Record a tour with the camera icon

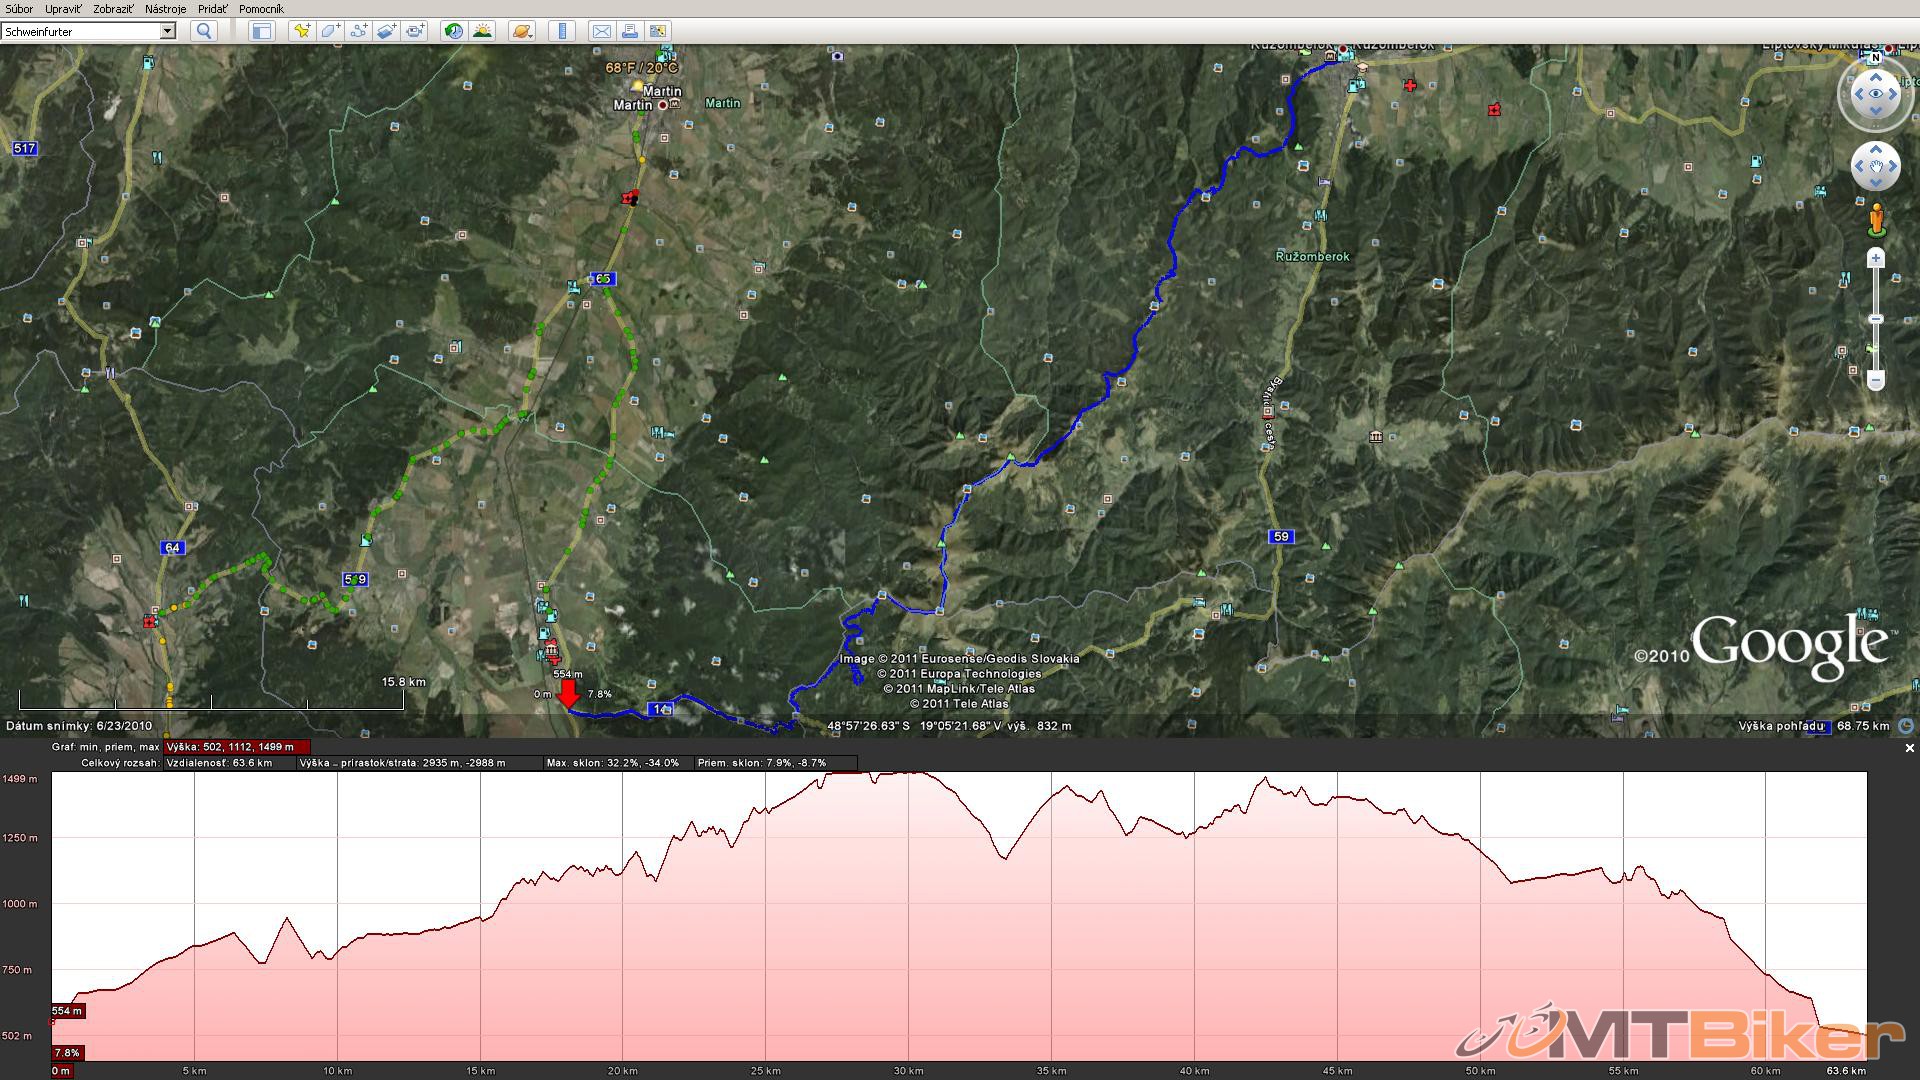click(415, 31)
